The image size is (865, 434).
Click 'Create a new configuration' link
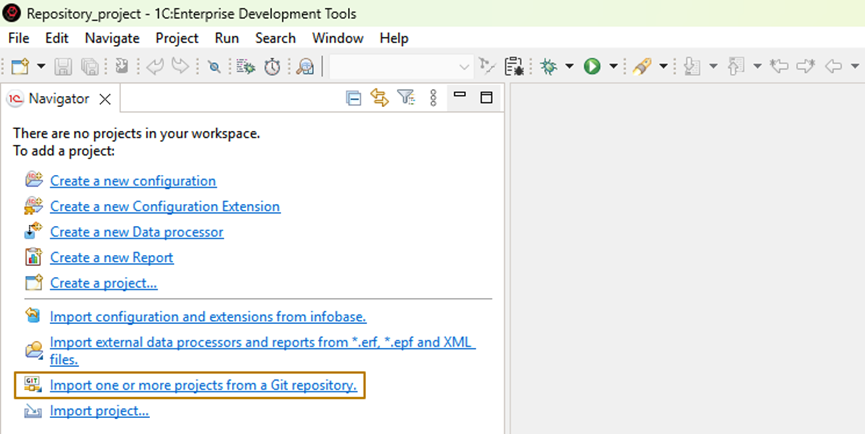(133, 181)
